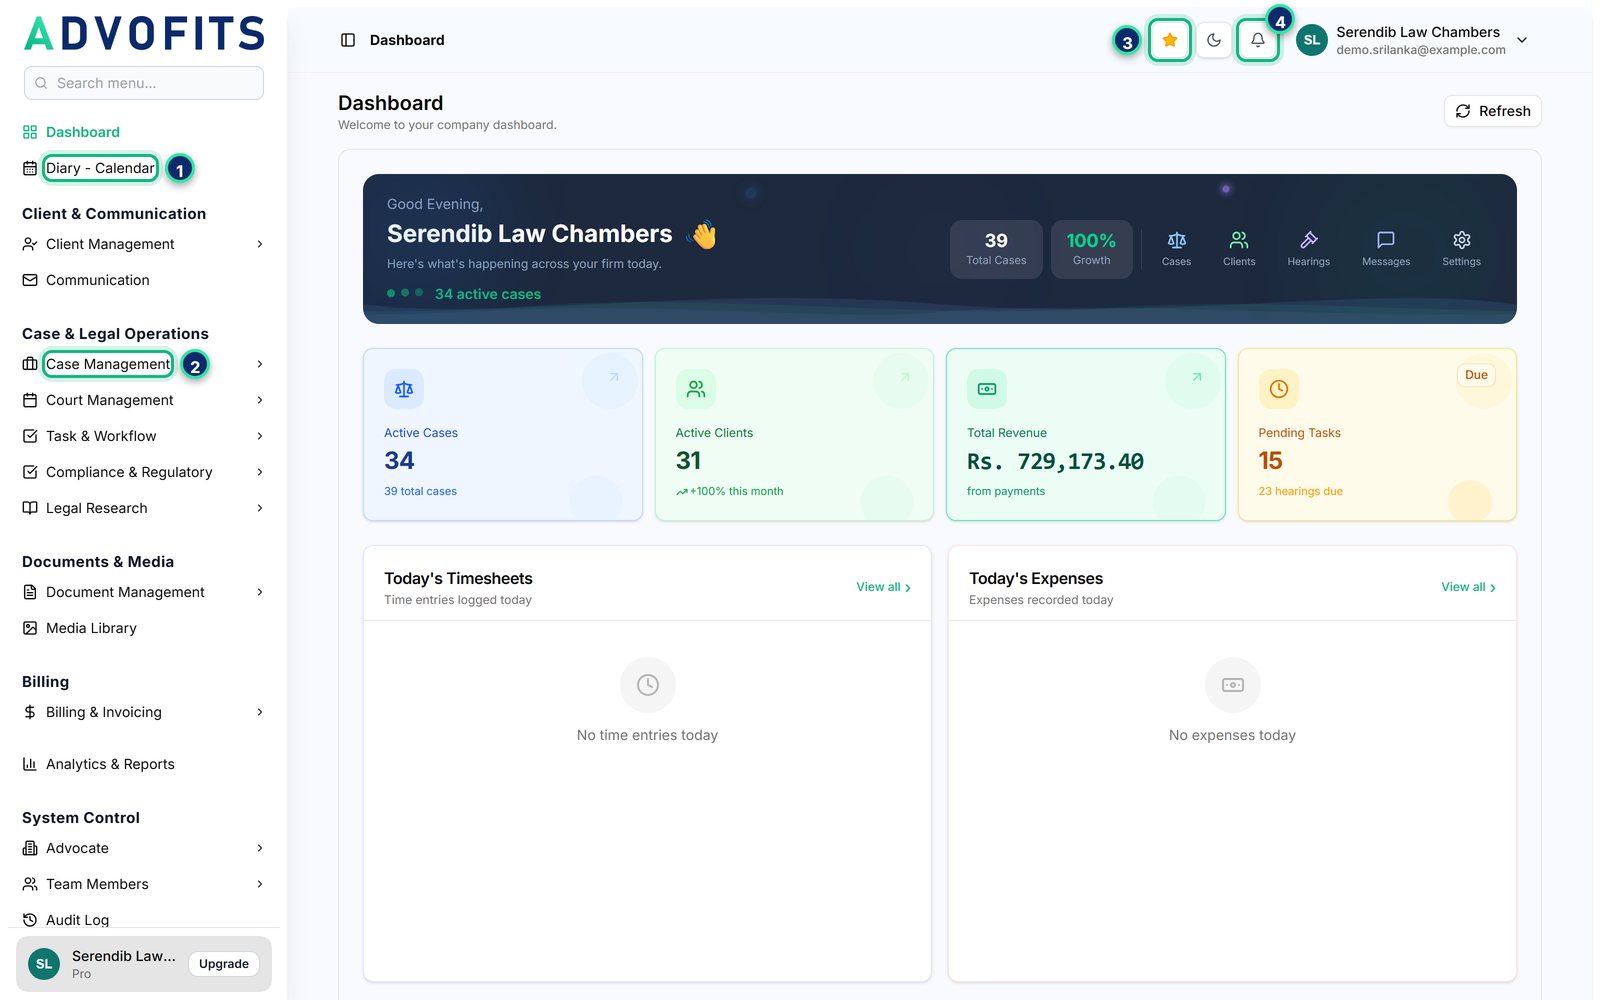This screenshot has height=1000, width=1600.
Task: Open Diary - Calendar menu item
Action: click(100, 168)
